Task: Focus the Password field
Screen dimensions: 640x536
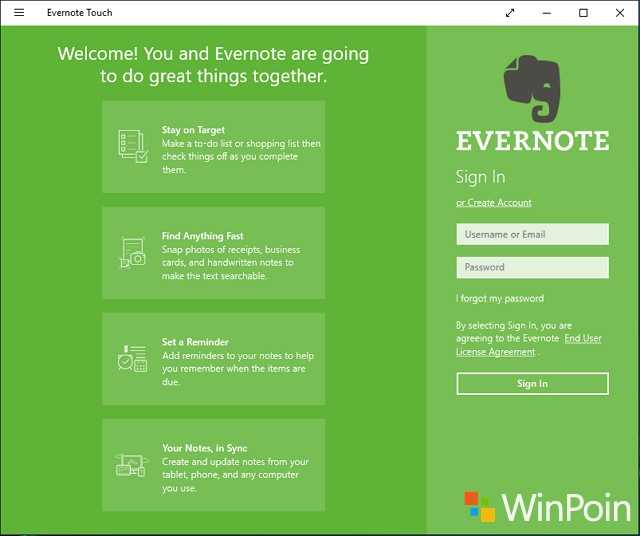Action: coord(532,267)
